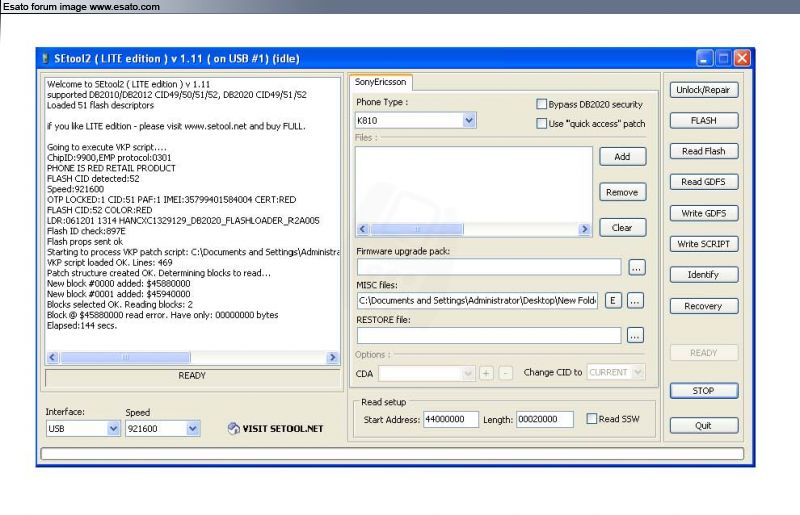Click the plus button next to CDA
The width and height of the screenshot is (800, 515).
click(486, 373)
